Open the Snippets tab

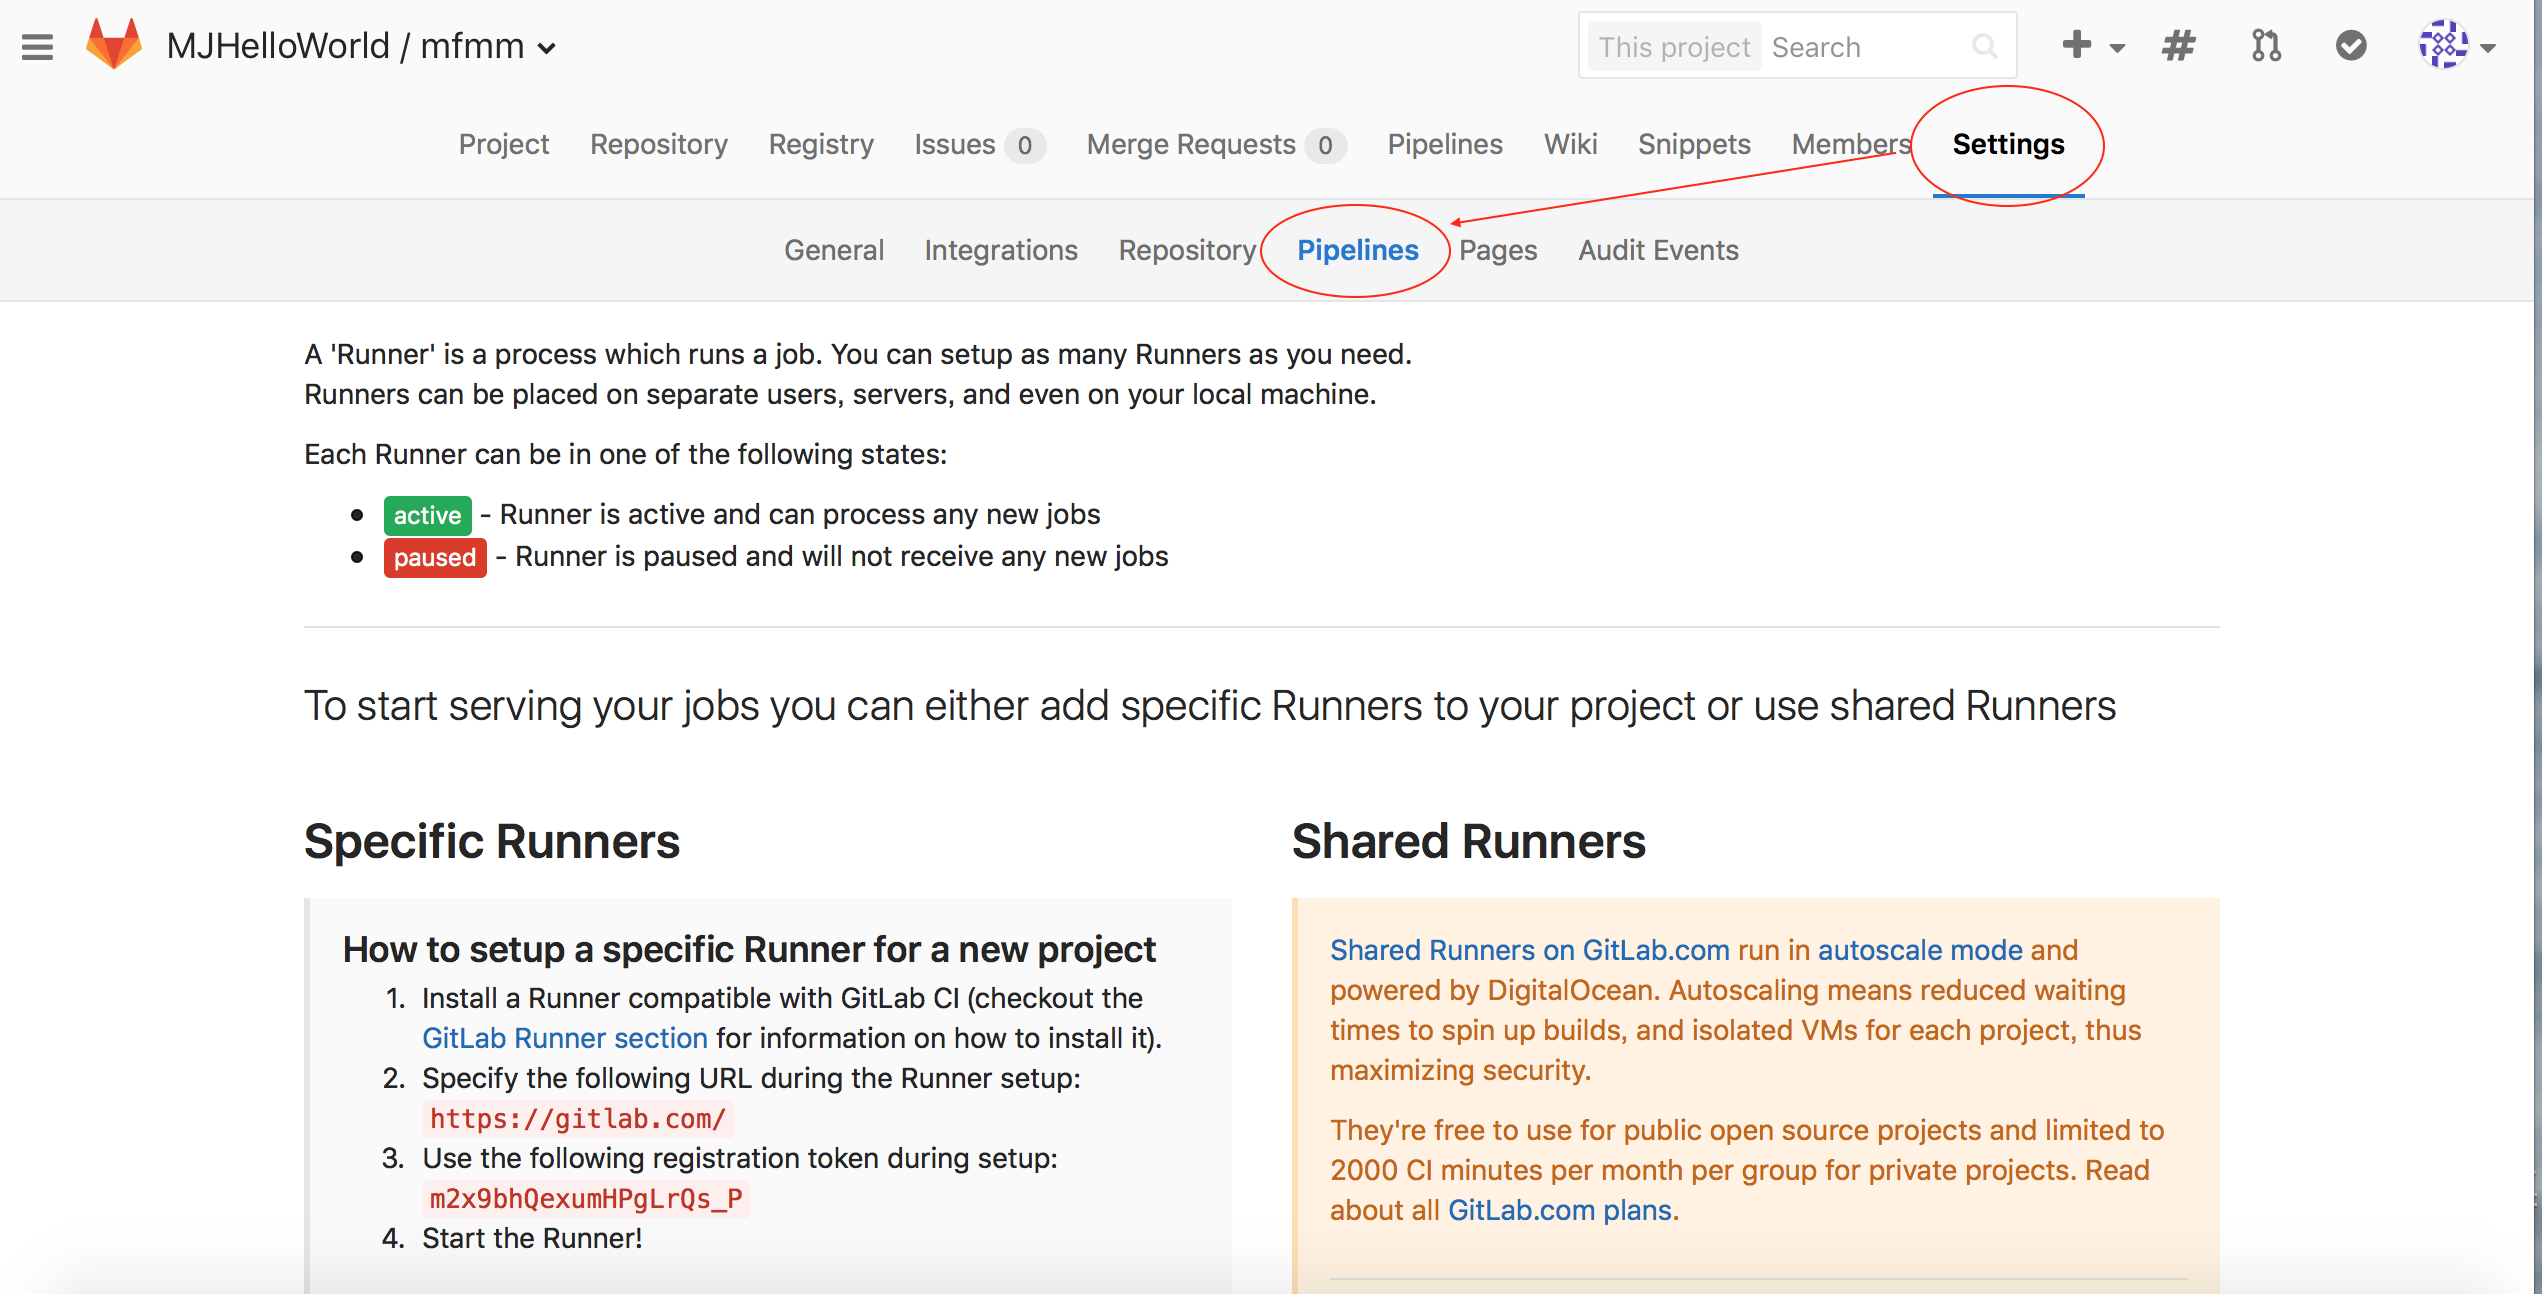pos(1694,144)
